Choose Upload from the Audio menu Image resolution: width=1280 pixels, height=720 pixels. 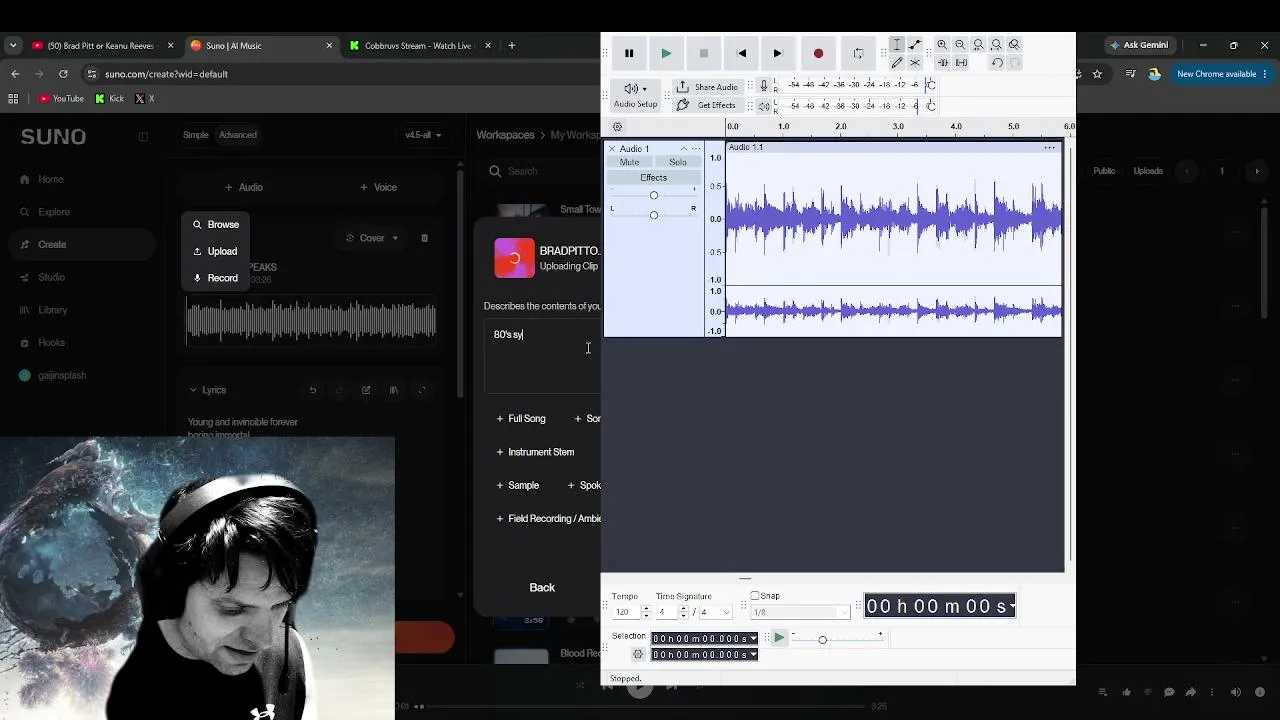[x=216, y=251]
